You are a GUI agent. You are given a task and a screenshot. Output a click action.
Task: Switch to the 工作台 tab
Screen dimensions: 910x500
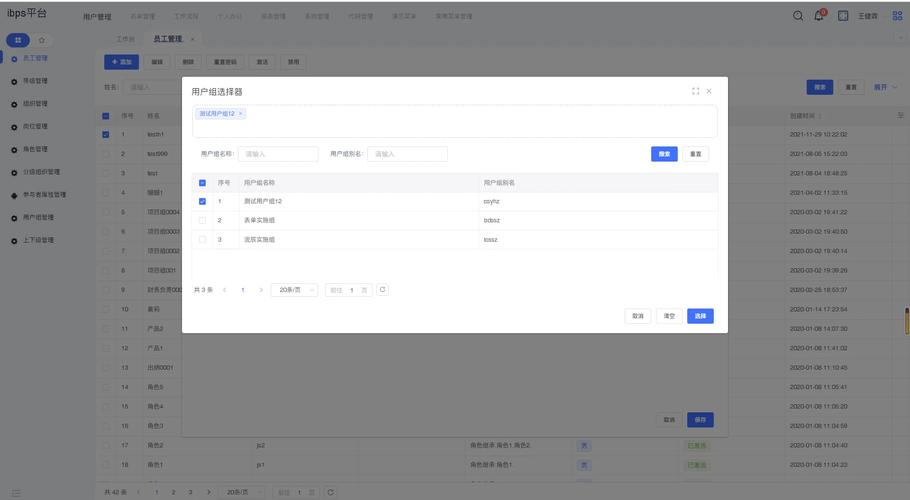tap(125, 39)
